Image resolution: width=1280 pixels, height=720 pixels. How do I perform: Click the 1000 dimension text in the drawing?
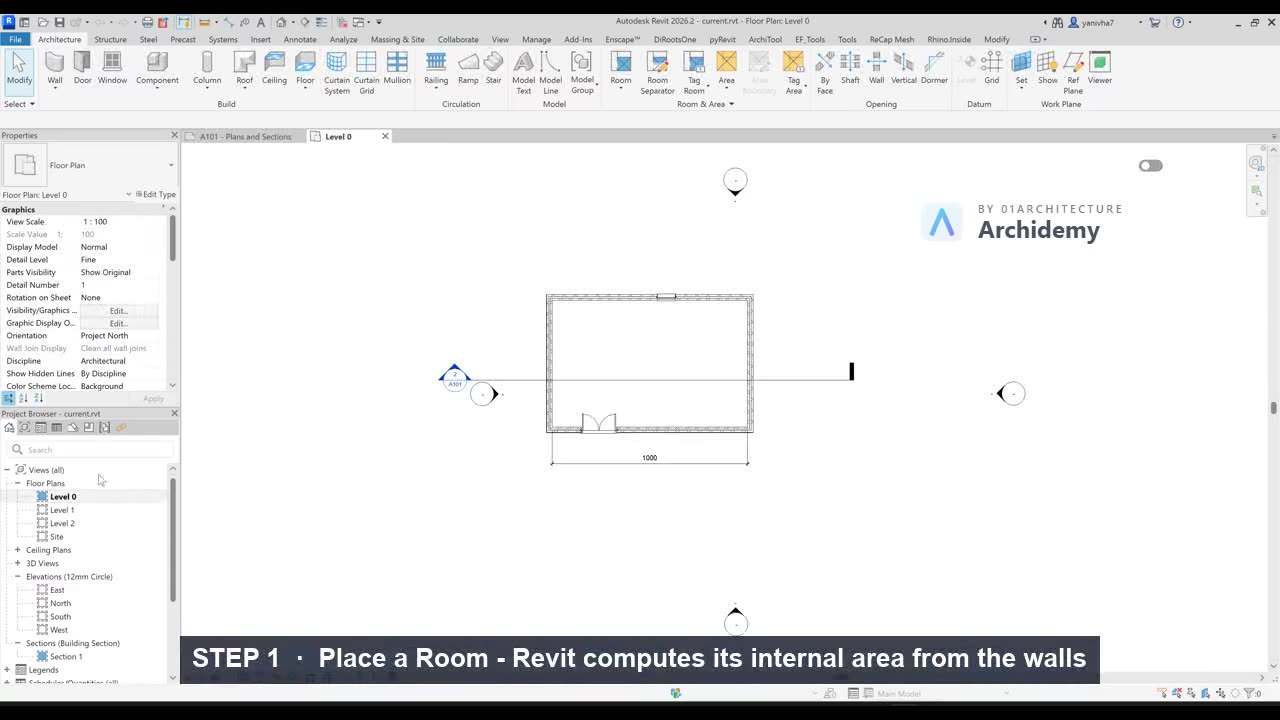(649, 458)
